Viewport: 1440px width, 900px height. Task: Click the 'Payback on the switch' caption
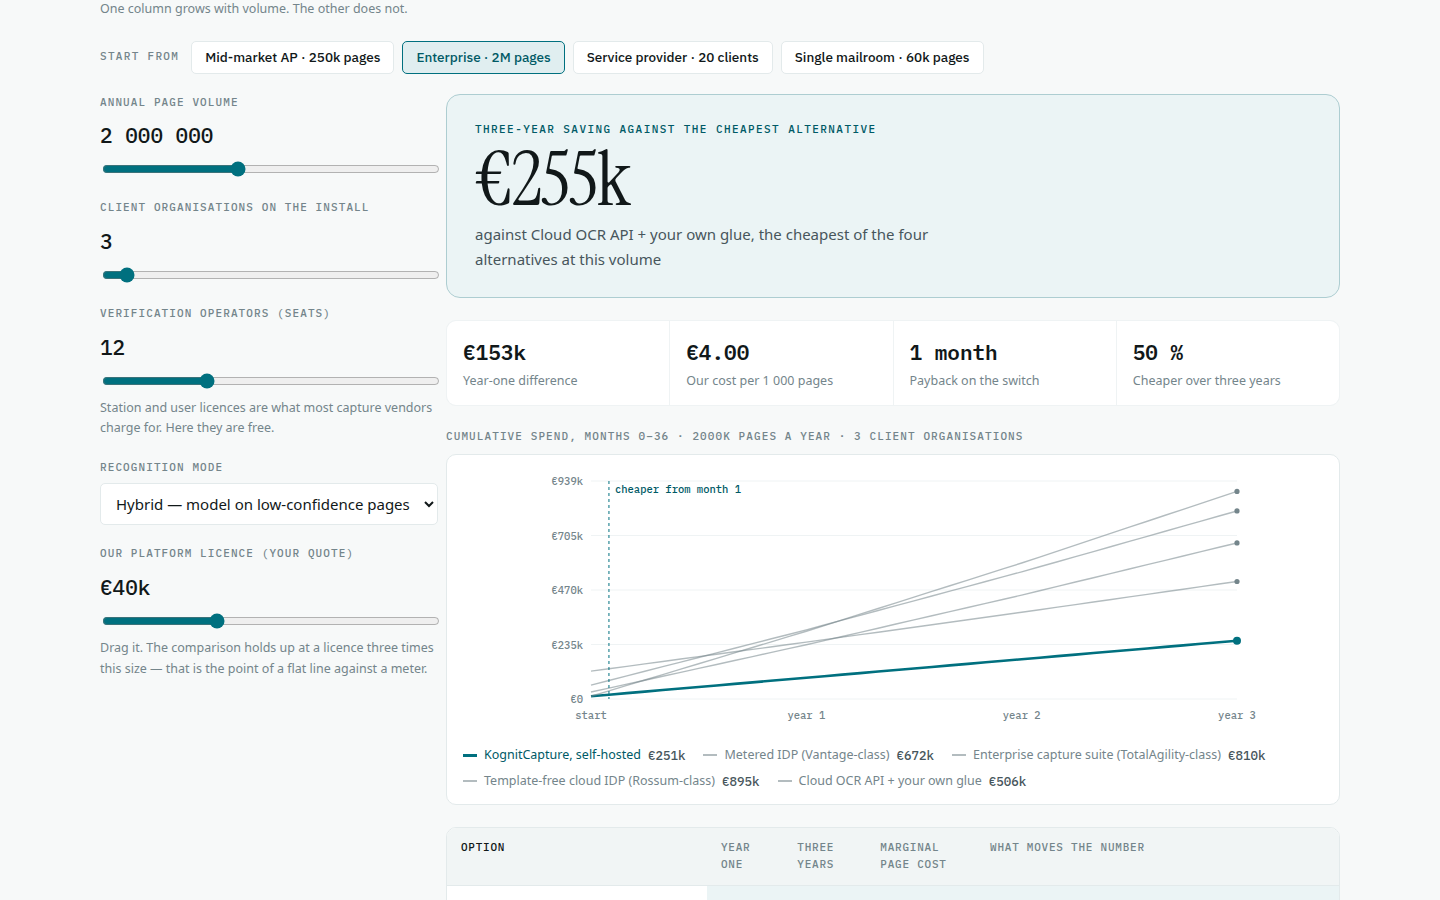click(x=974, y=381)
